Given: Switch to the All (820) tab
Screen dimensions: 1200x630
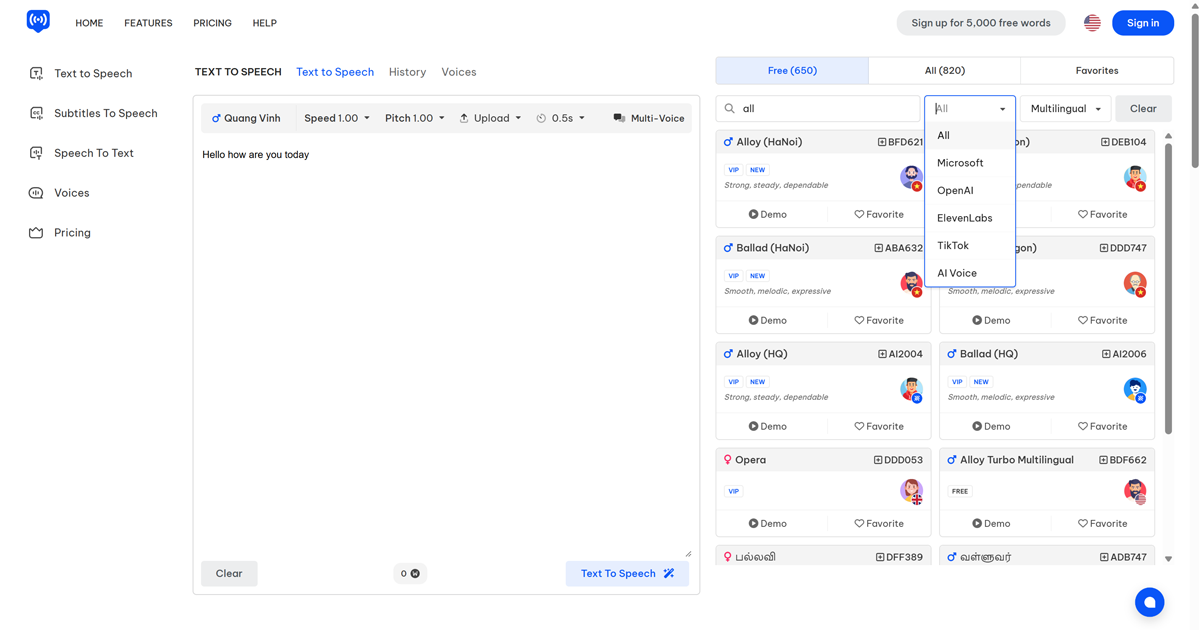Looking at the screenshot, I should 944,71.
